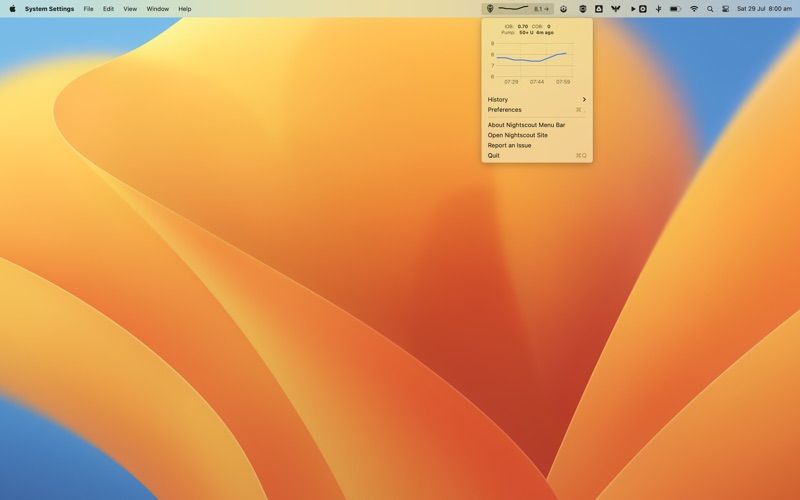800x500 pixels.
Task: Choose Preferences in Nightscout menu
Action: tap(537, 110)
